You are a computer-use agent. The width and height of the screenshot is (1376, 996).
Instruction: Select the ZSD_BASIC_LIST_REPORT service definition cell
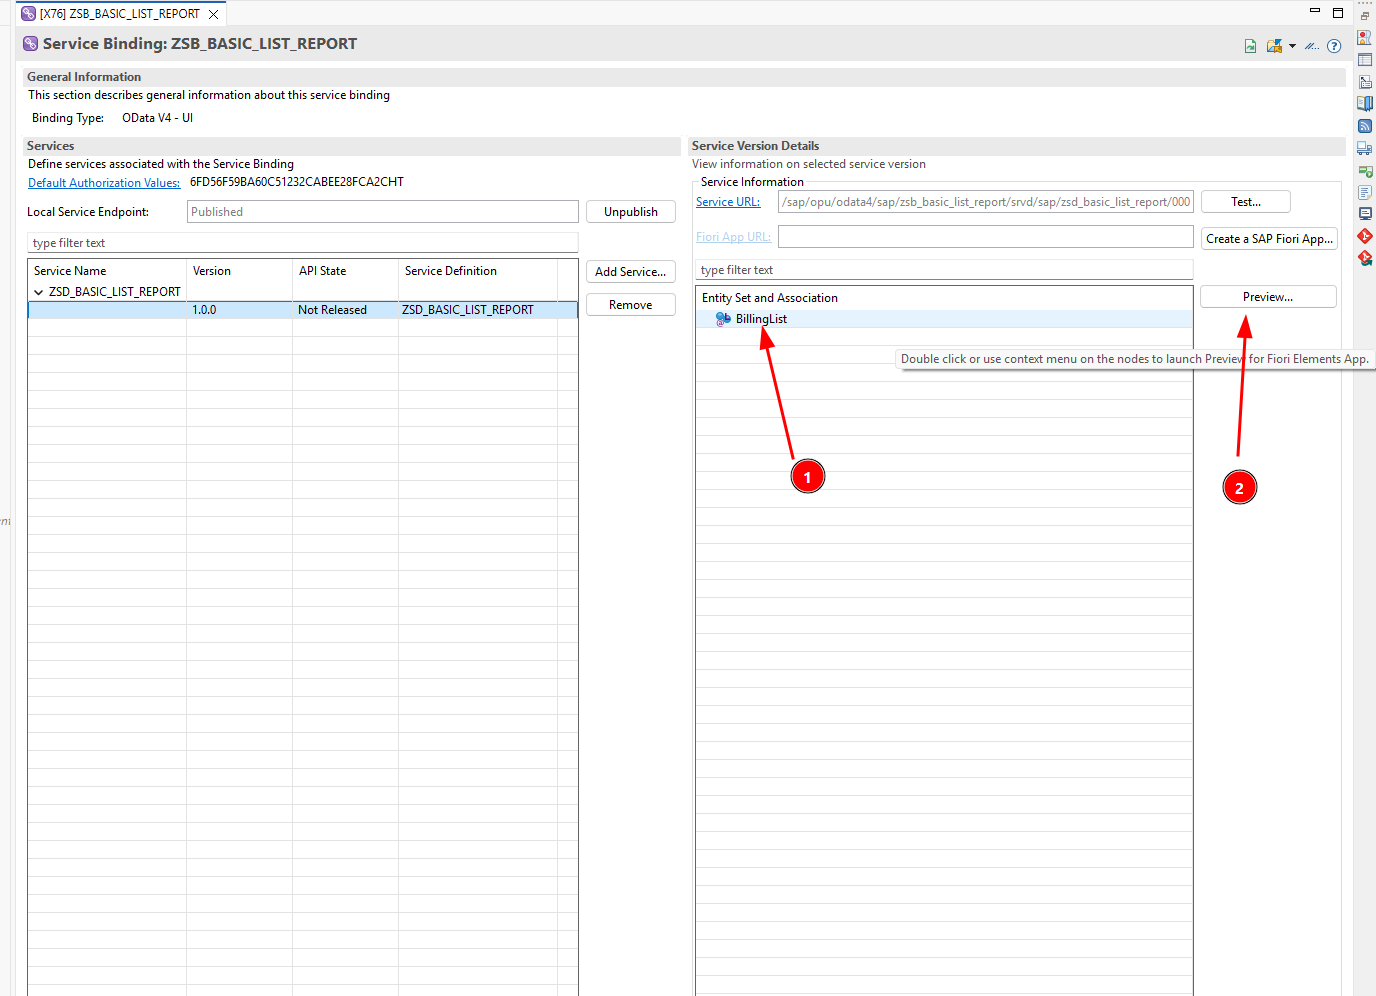[478, 310]
